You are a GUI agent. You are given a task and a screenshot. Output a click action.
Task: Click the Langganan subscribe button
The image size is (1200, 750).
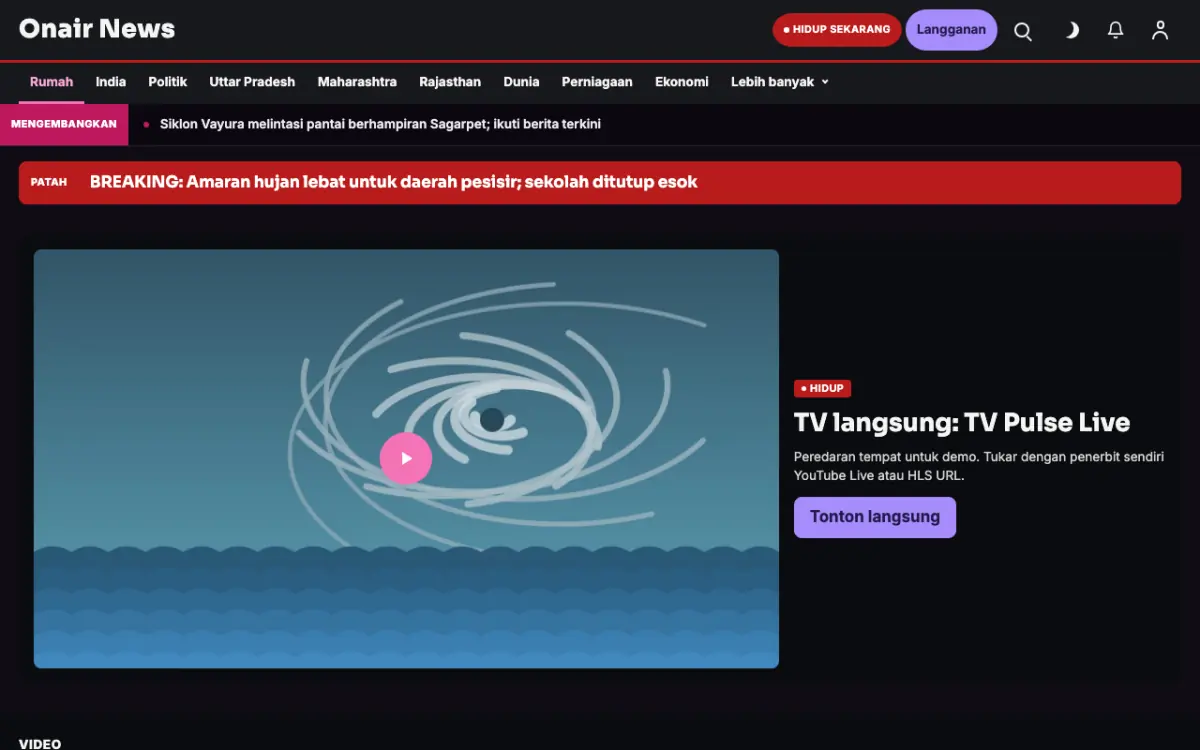coord(951,30)
